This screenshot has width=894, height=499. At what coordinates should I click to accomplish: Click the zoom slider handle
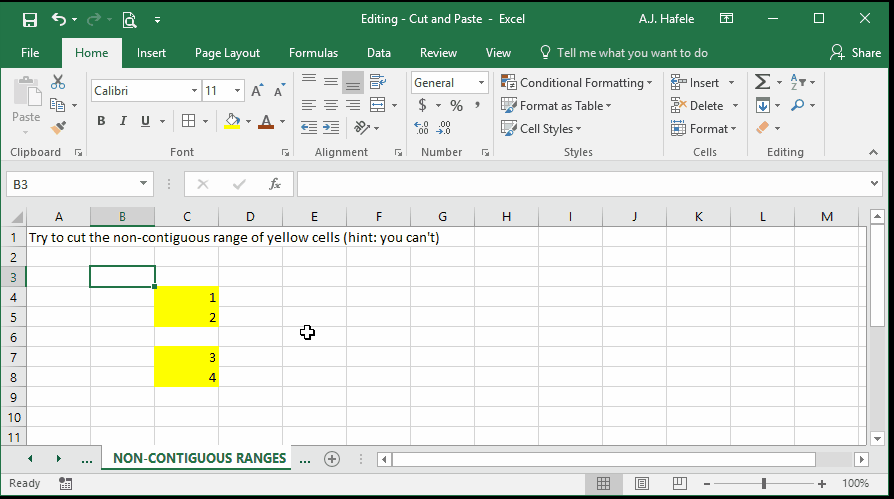tap(763, 484)
